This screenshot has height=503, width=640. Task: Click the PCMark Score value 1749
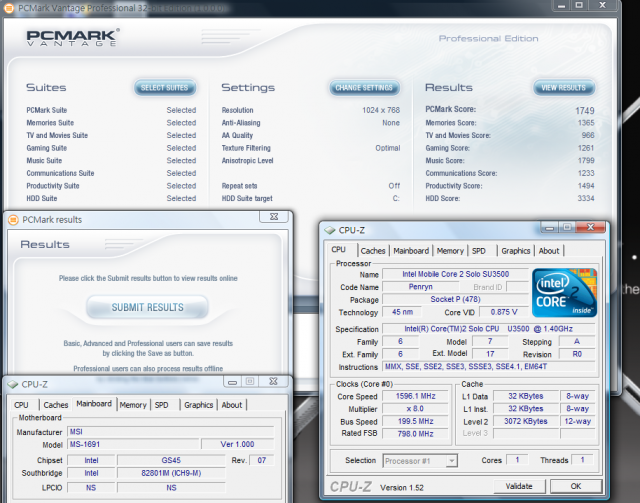(584, 111)
